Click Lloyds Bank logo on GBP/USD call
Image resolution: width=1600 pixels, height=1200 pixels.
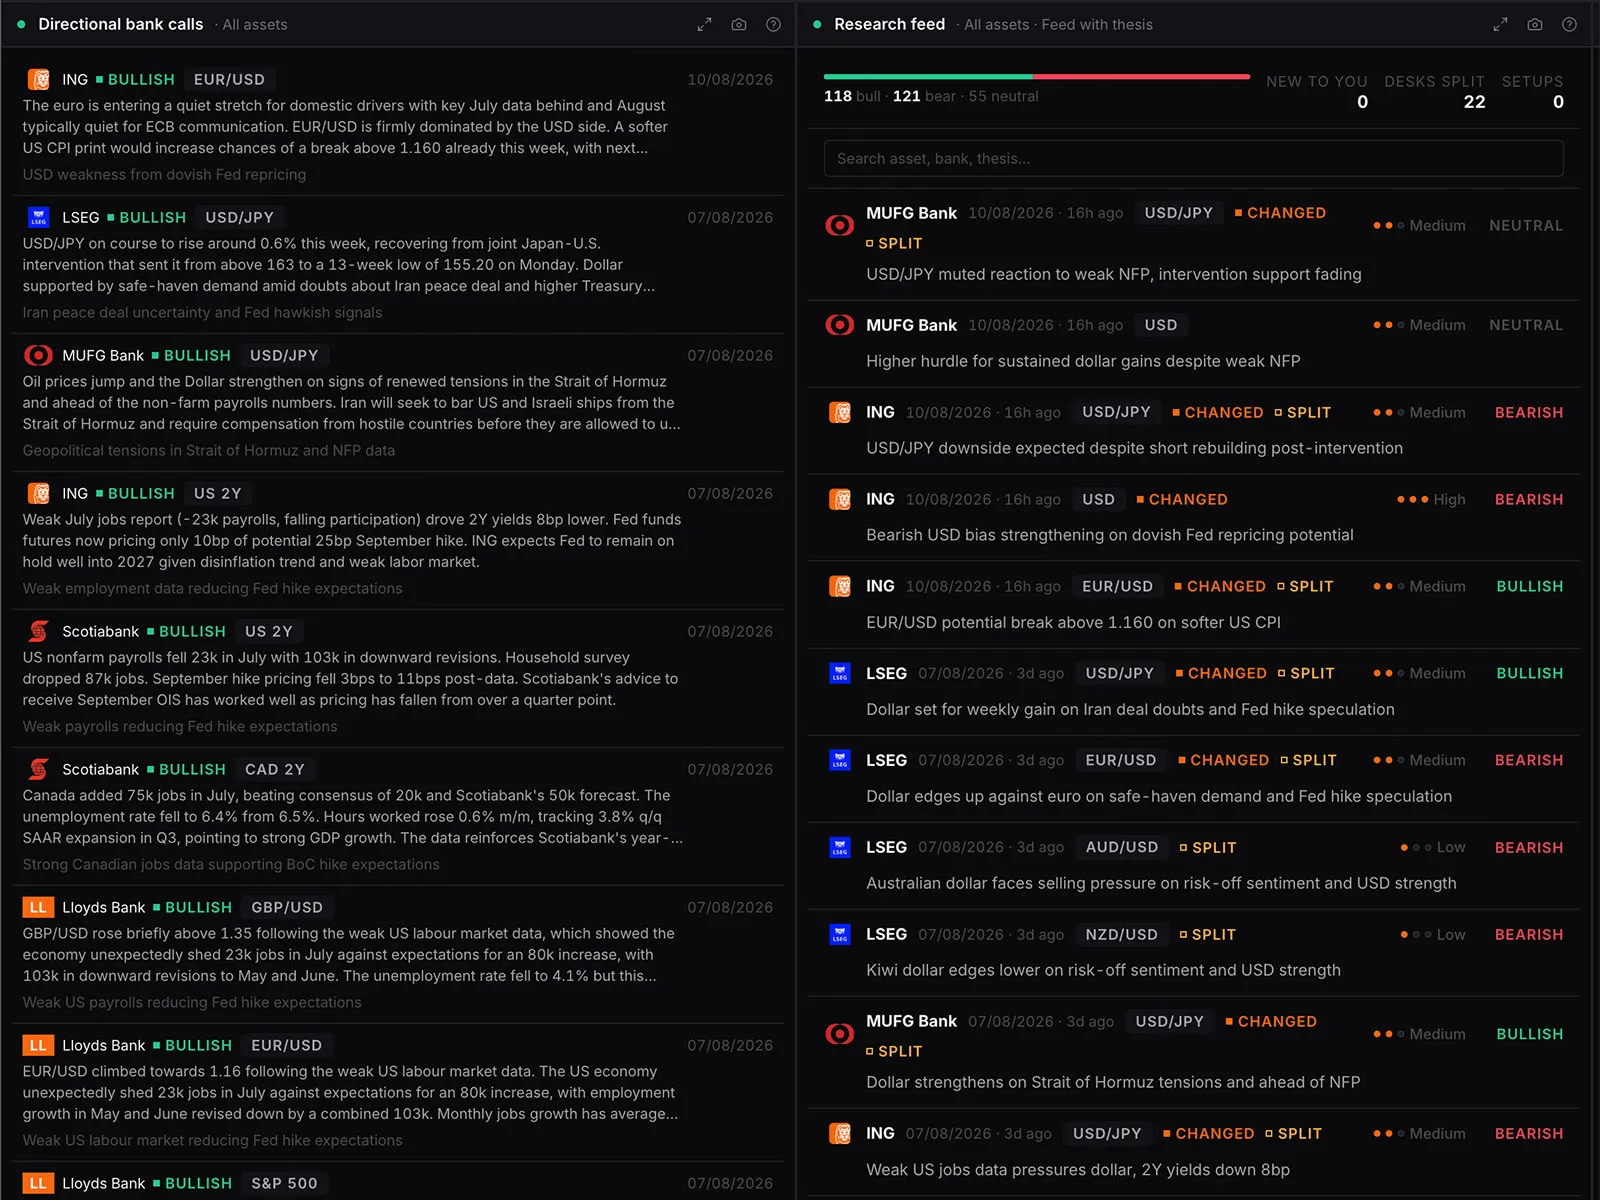point(38,907)
